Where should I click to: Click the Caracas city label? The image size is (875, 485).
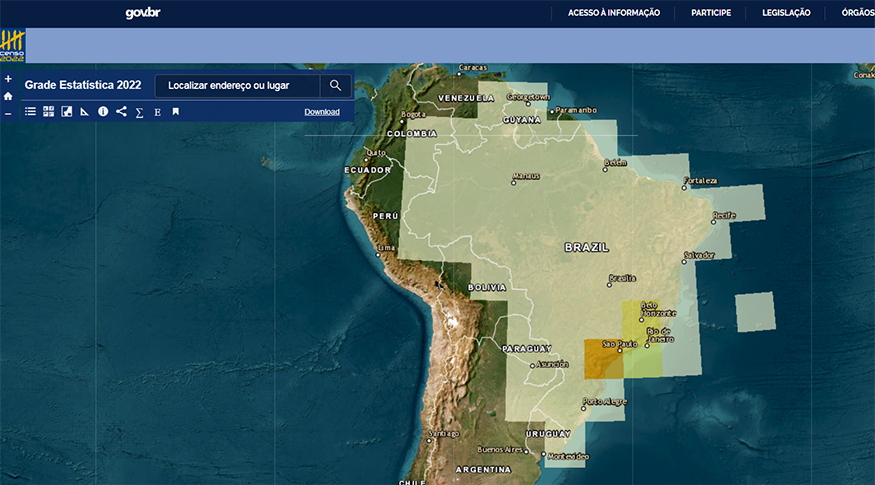pyautogui.click(x=473, y=68)
